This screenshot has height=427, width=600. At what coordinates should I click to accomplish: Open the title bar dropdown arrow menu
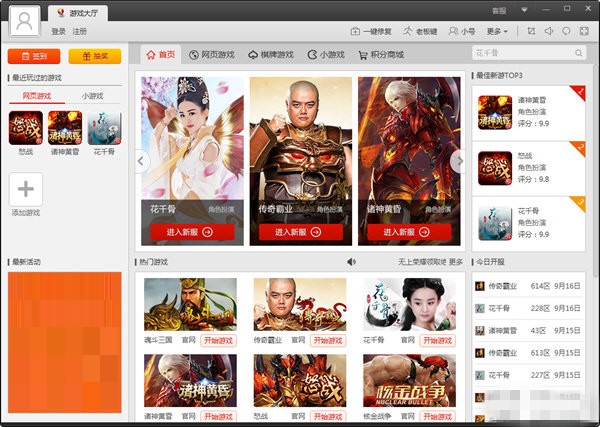[524, 10]
